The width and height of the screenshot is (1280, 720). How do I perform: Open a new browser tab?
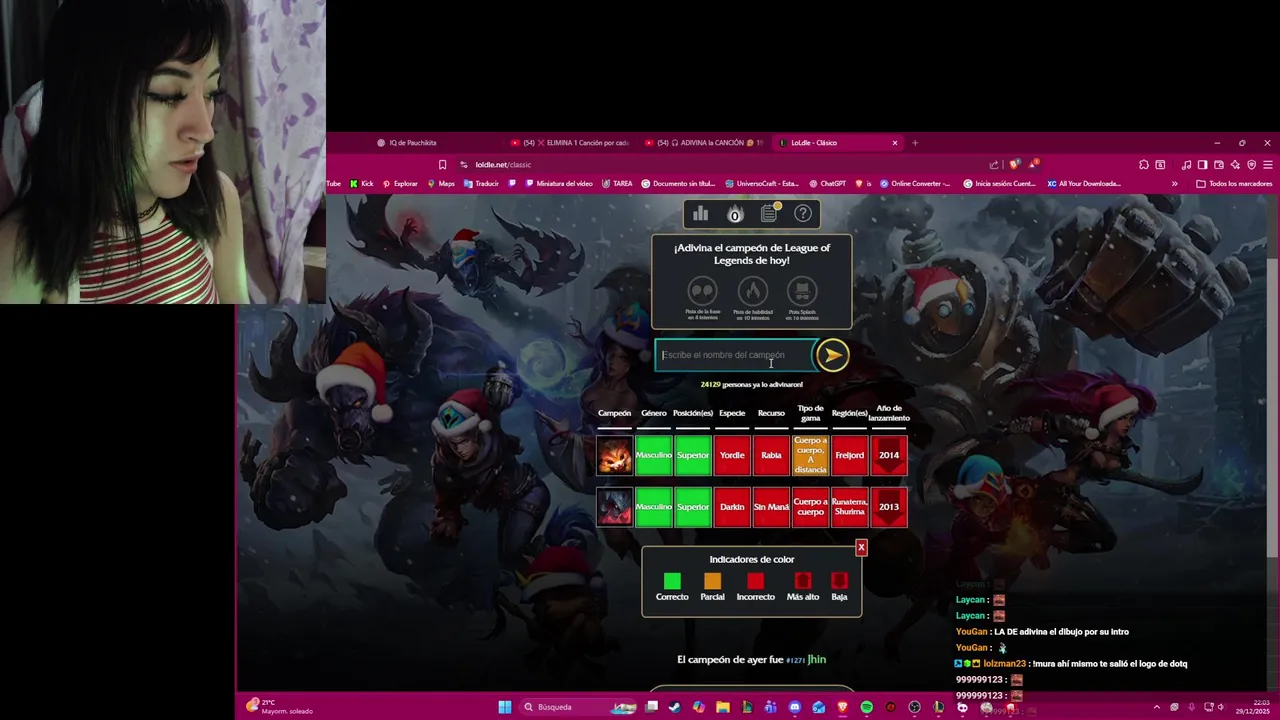(x=915, y=143)
